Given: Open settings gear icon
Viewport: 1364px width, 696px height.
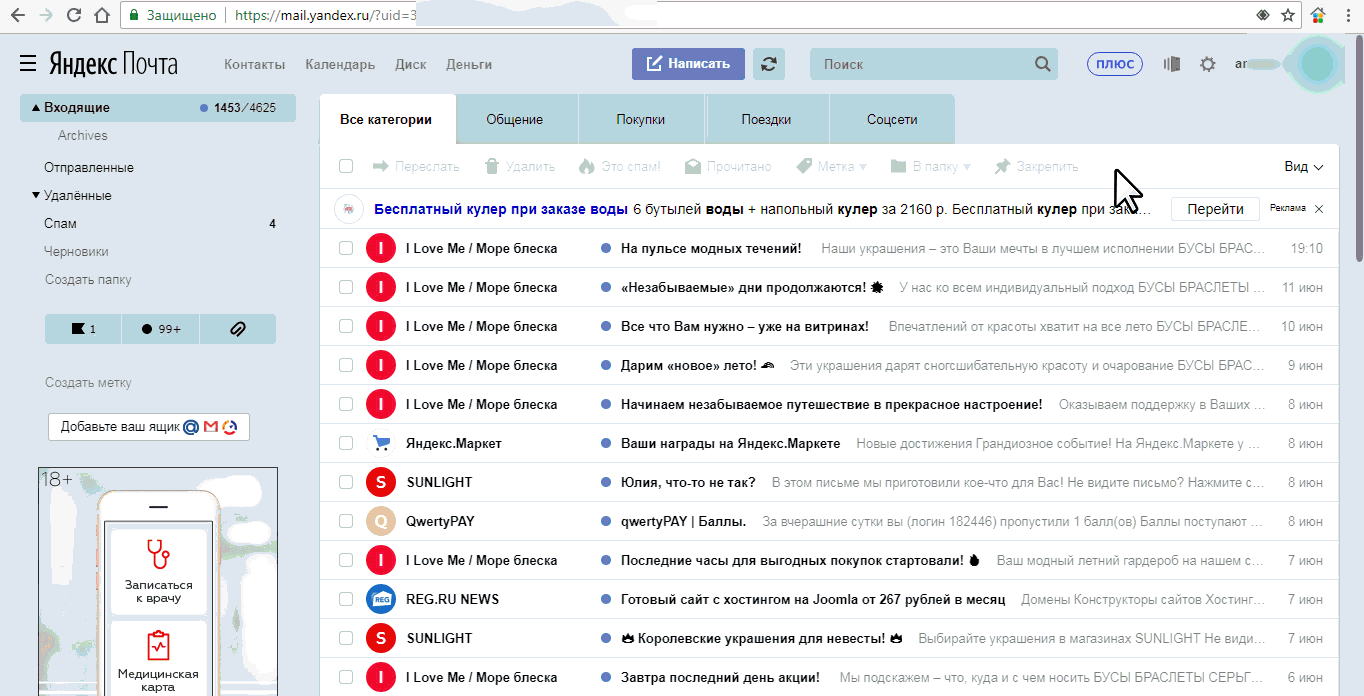Looking at the screenshot, I should click(x=1207, y=64).
